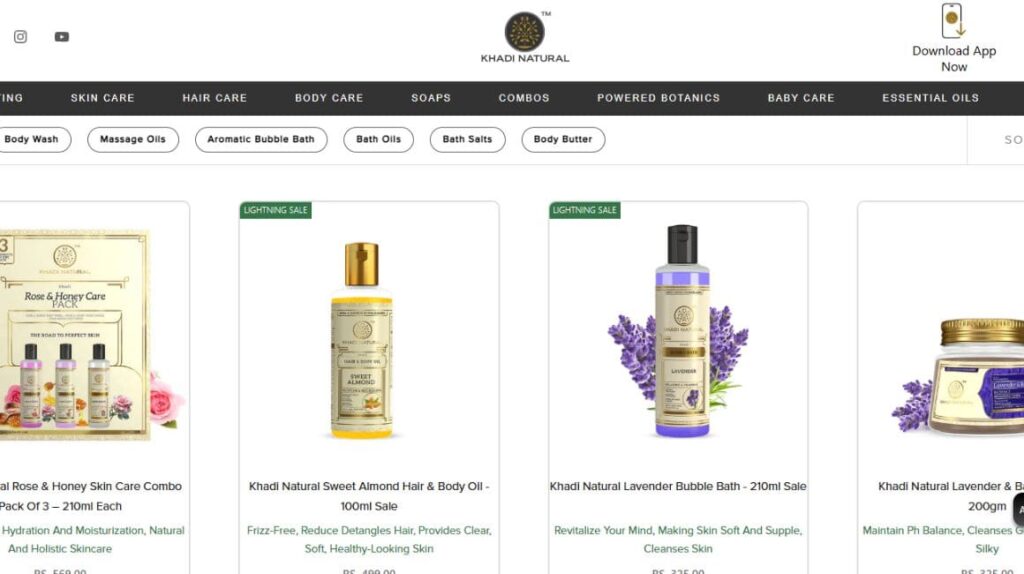The image size is (1024, 574).
Task: Filter by Aromatic Bubble Bath
Action: pyautogui.click(x=261, y=139)
